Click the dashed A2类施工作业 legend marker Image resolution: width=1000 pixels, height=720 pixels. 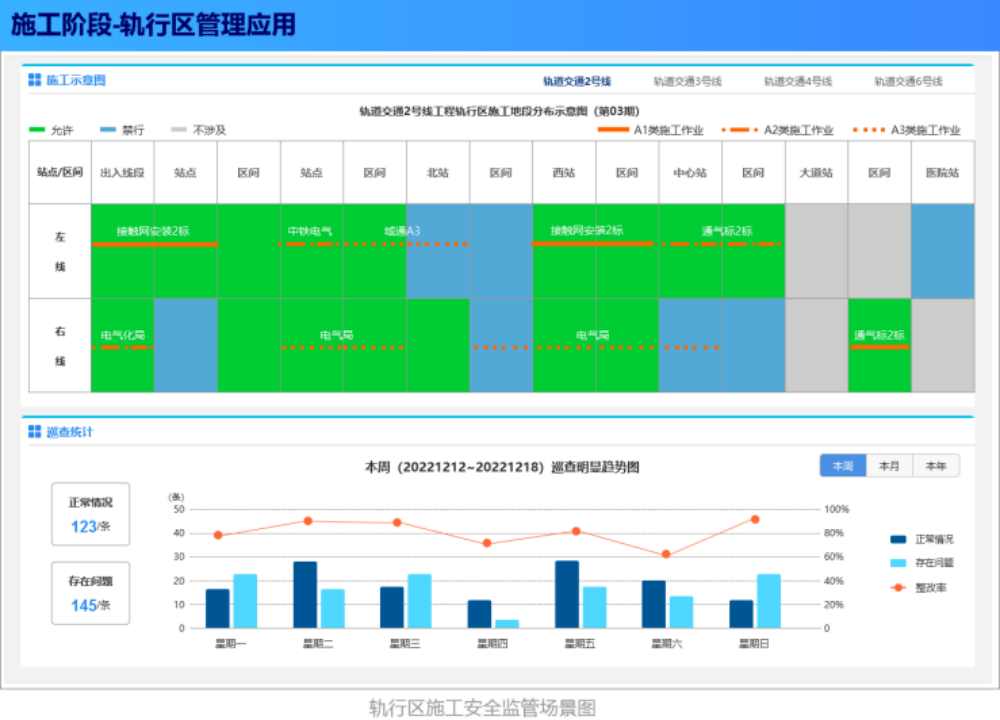(739, 130)
